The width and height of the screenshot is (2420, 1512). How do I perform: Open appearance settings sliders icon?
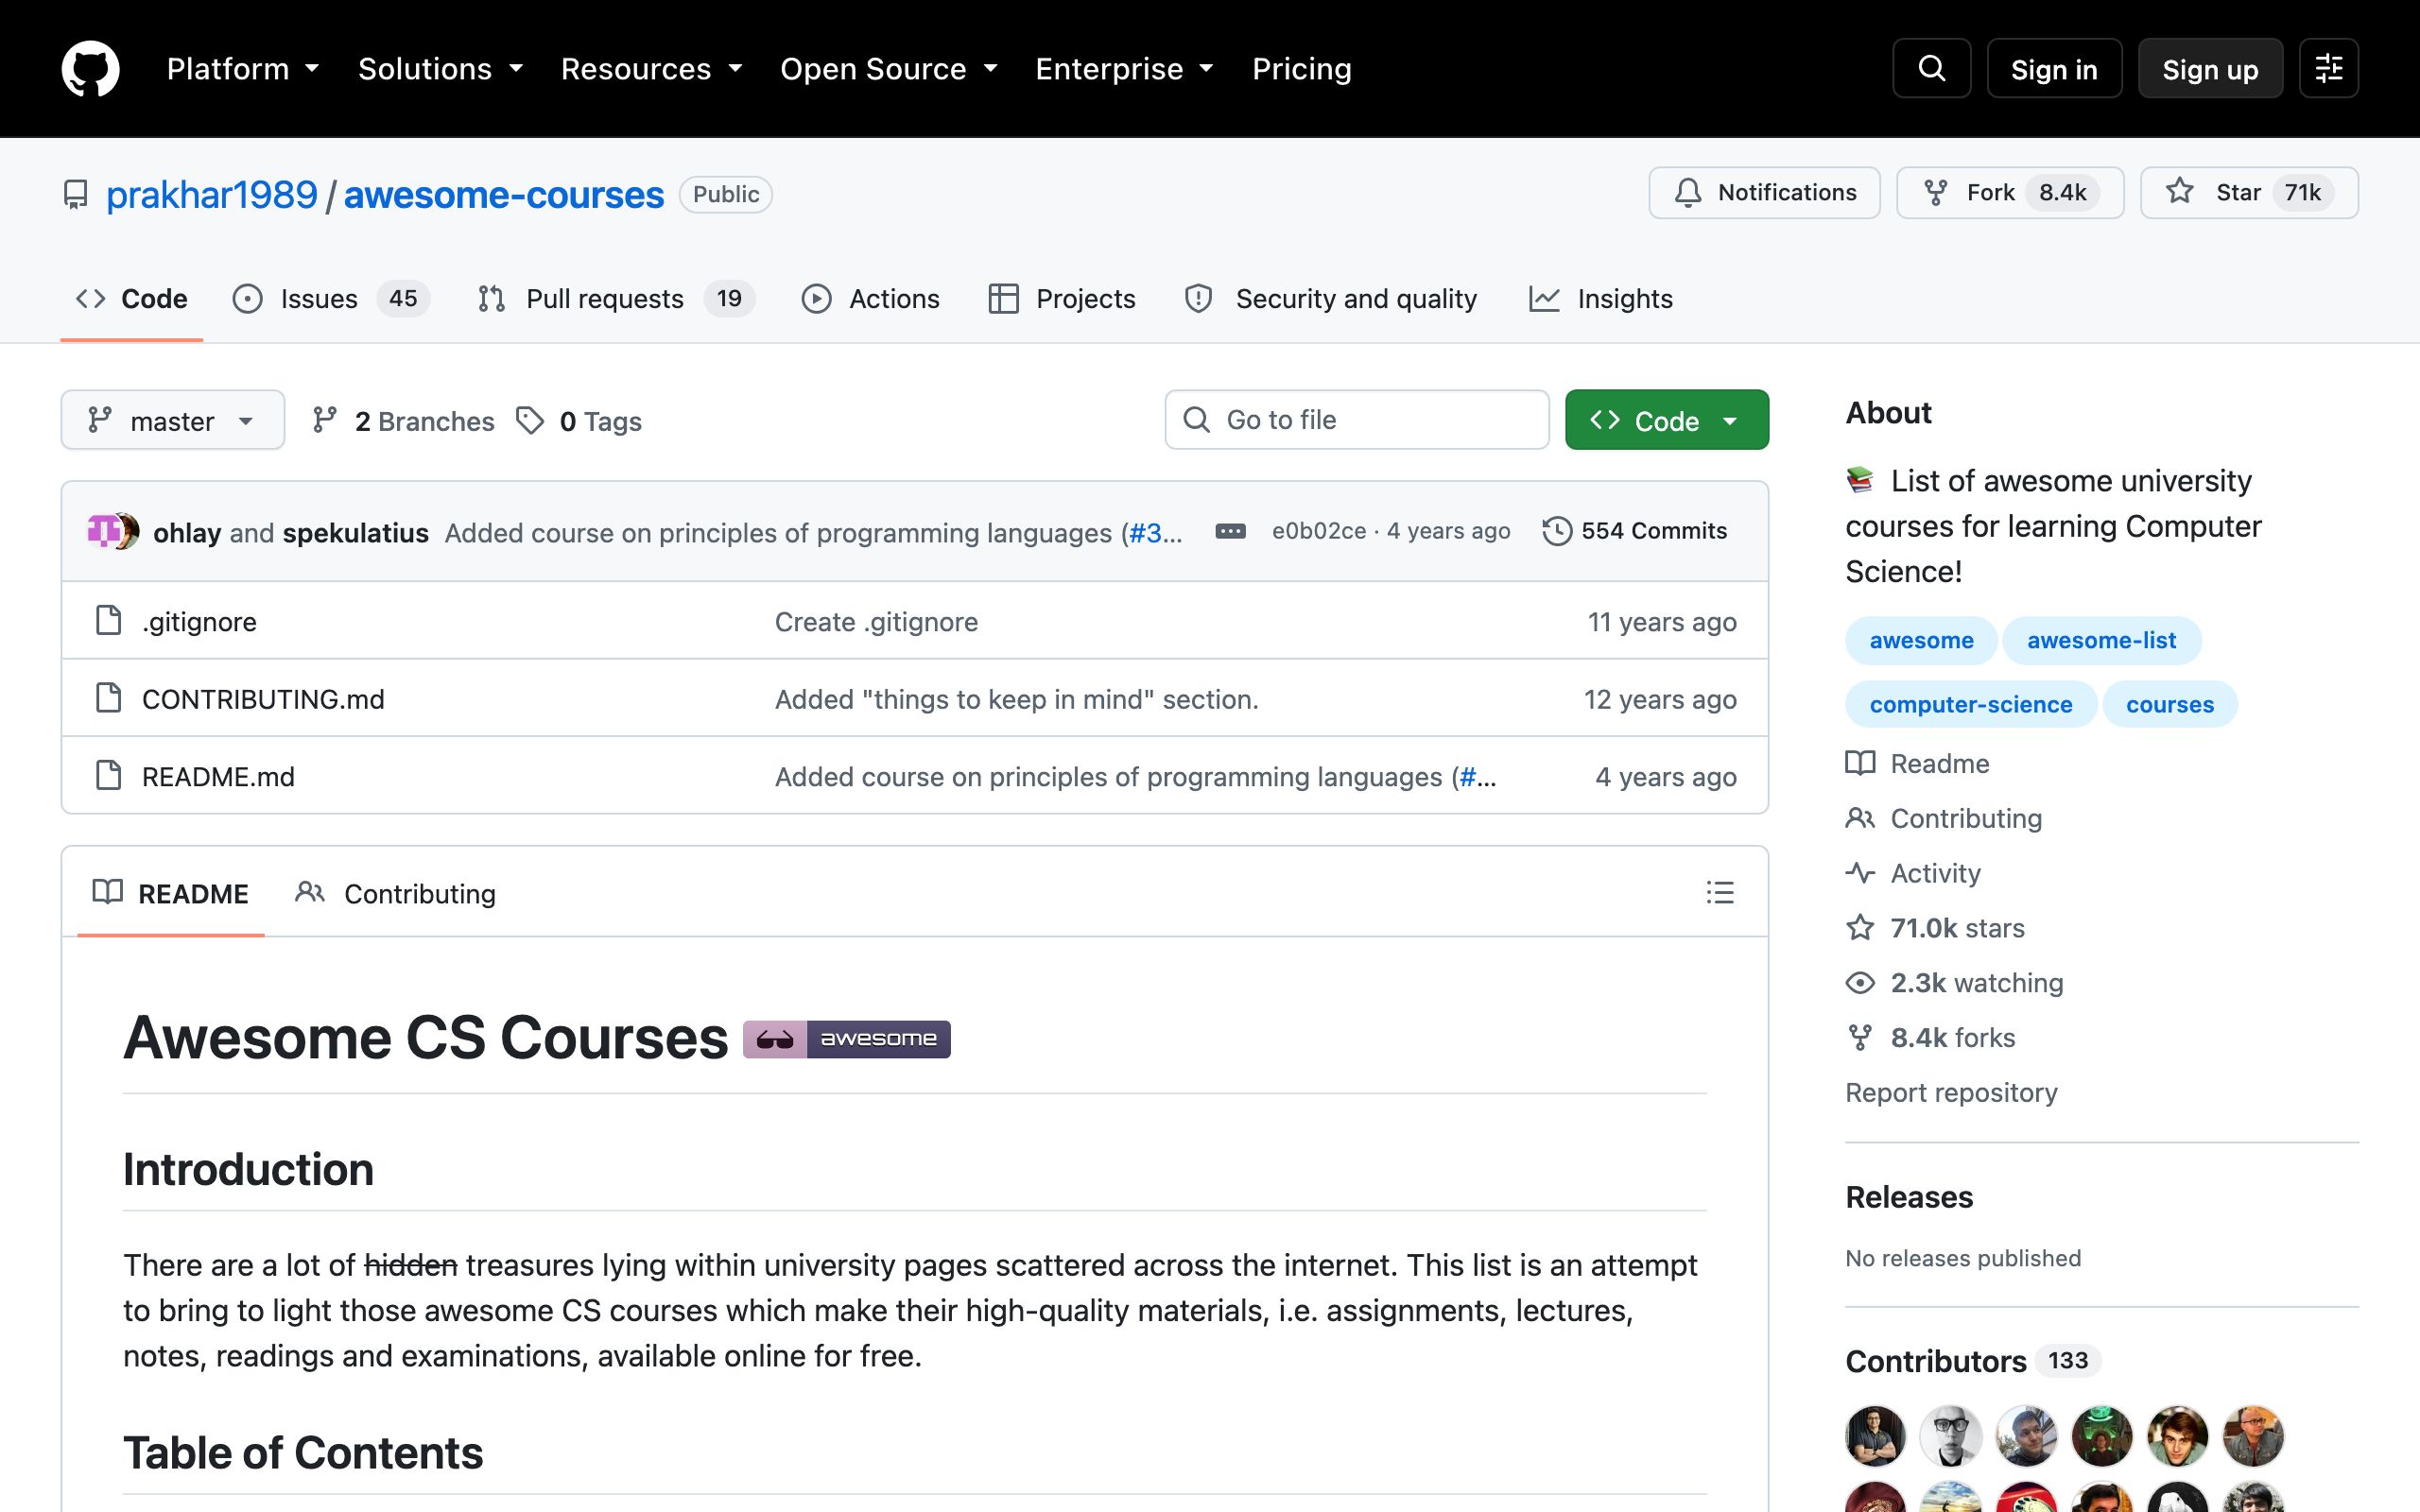click(2328, 68)
